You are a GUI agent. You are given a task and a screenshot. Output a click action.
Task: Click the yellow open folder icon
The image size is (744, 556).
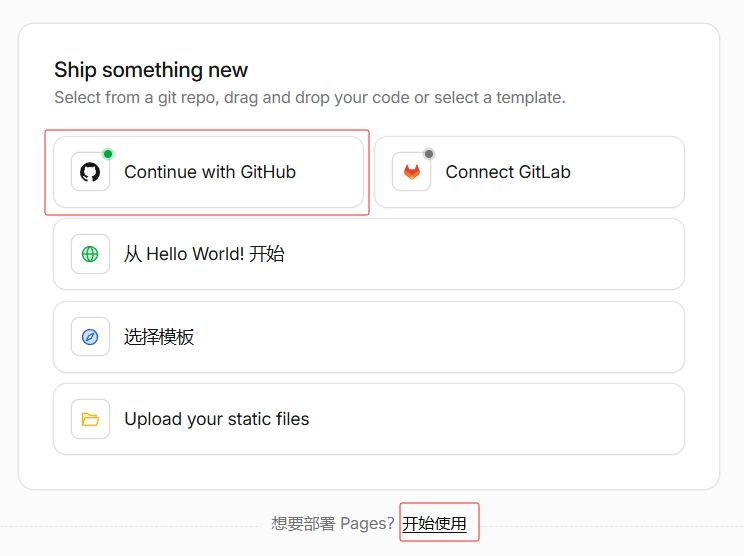pyautogui.click(x=90, y=419)
